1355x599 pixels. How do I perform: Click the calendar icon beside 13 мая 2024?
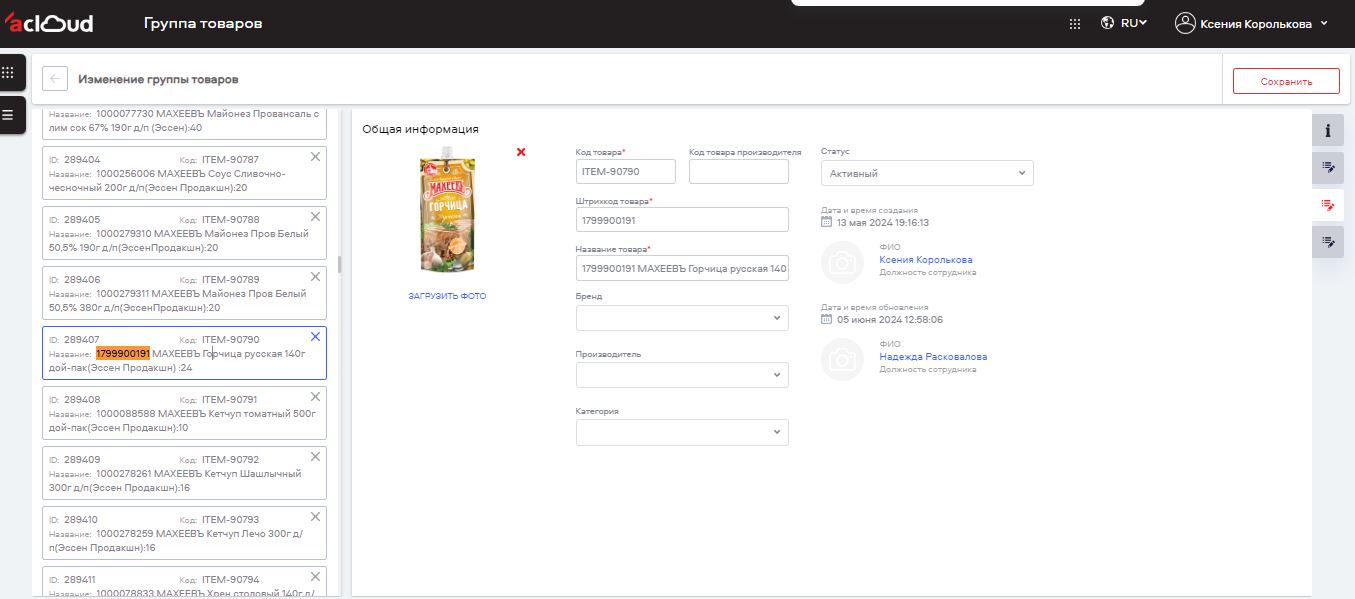coord(826,223)
